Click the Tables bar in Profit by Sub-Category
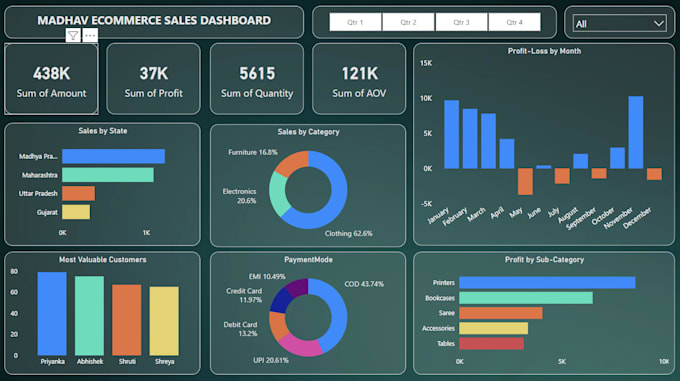 click(x=491, y=343)
